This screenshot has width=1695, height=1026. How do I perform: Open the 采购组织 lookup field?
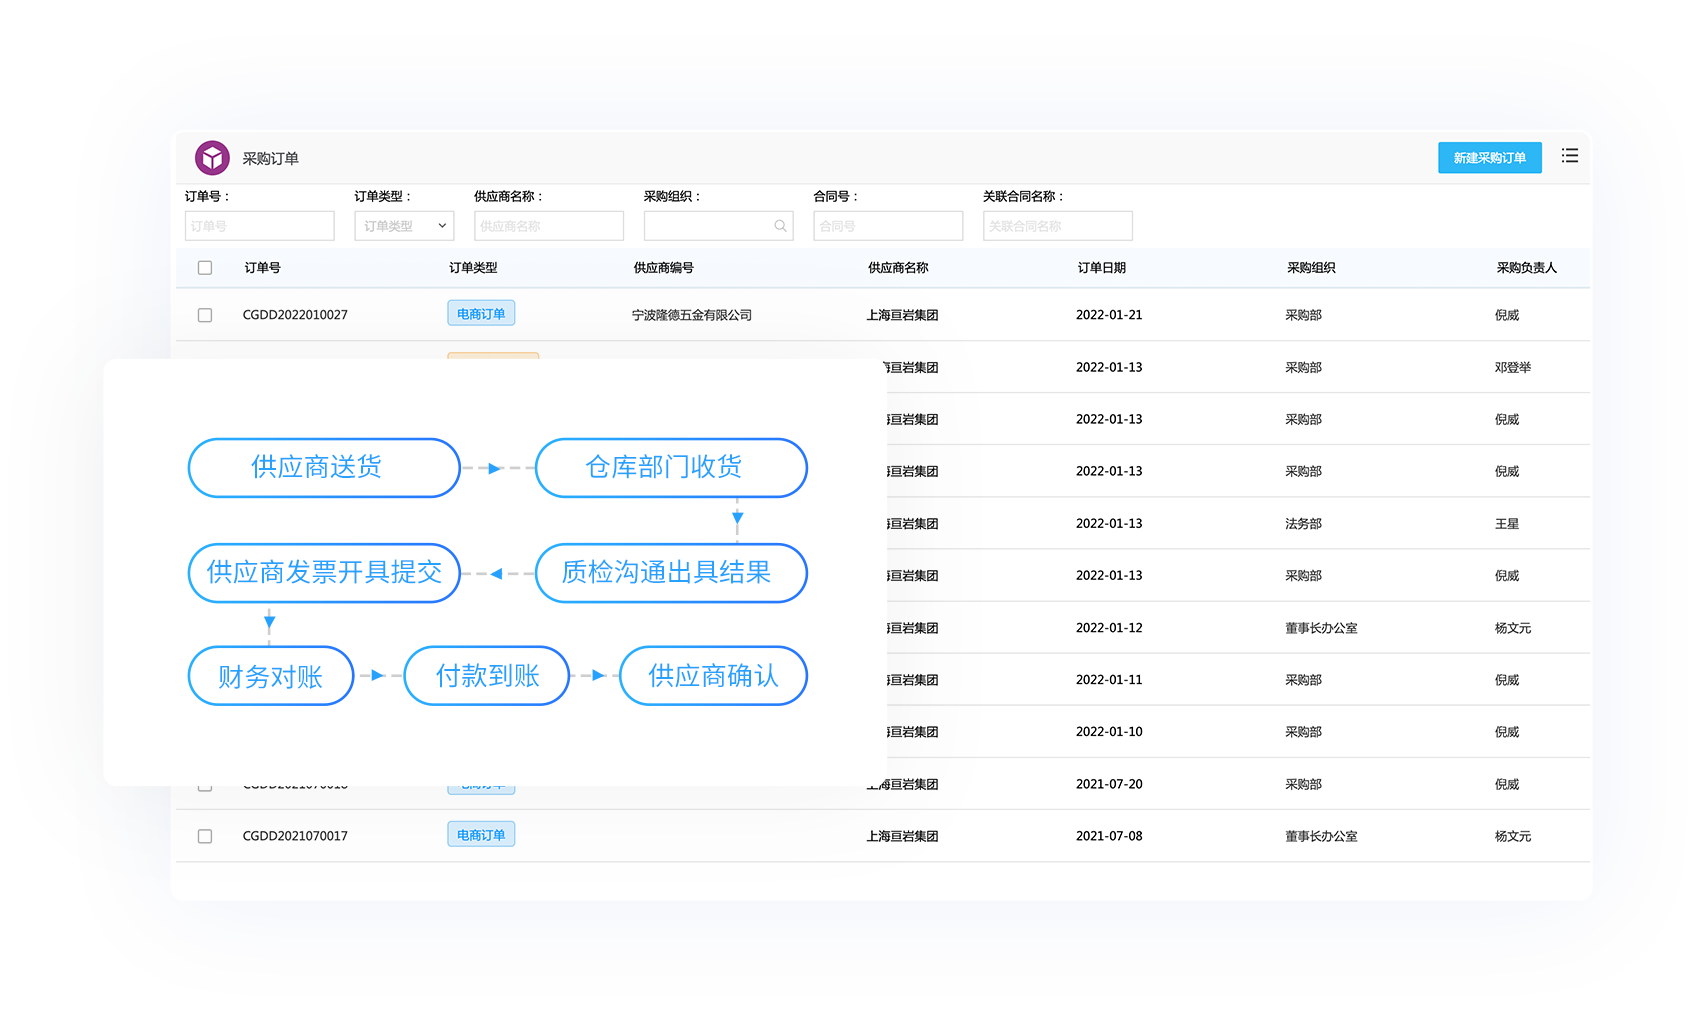[x=708, y=226]
